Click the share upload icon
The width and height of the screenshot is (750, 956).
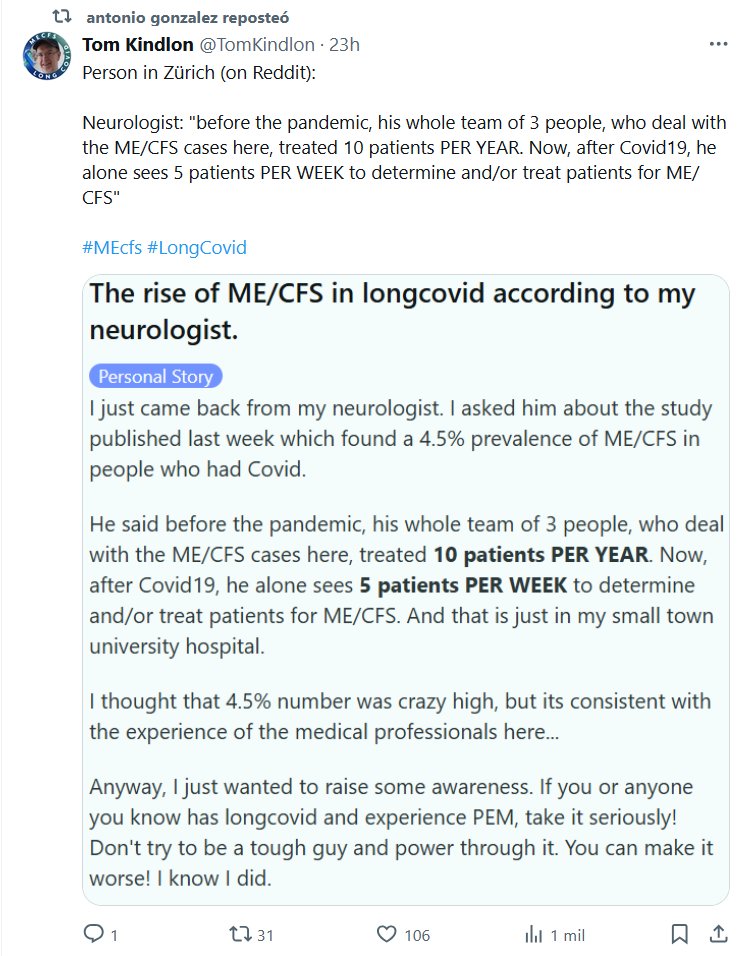pyautogui.click(x=718, y=934)
